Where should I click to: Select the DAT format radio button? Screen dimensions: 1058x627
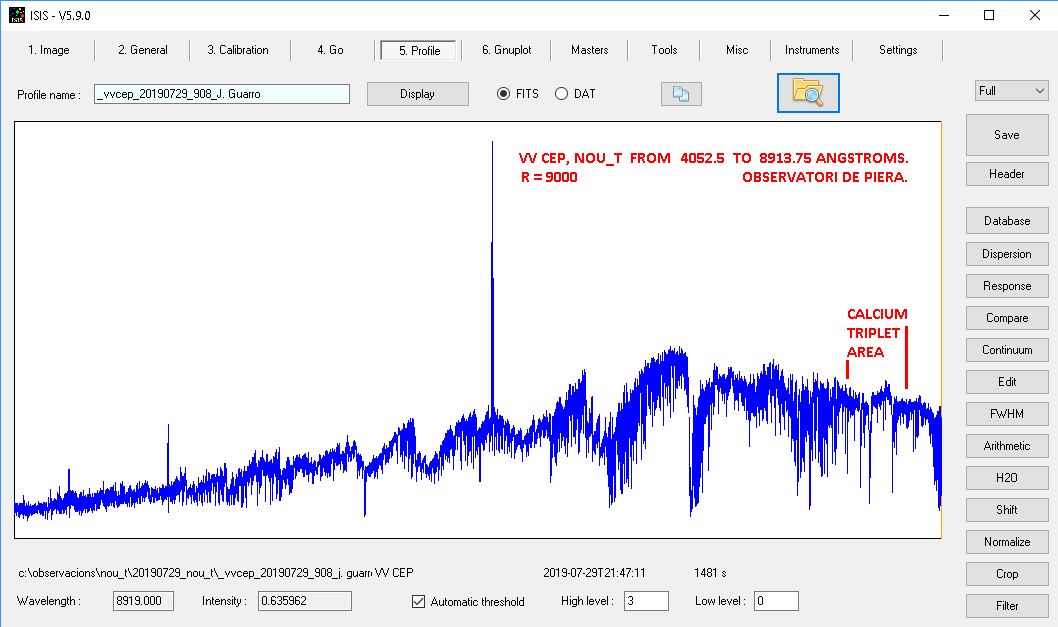(562, 94)
